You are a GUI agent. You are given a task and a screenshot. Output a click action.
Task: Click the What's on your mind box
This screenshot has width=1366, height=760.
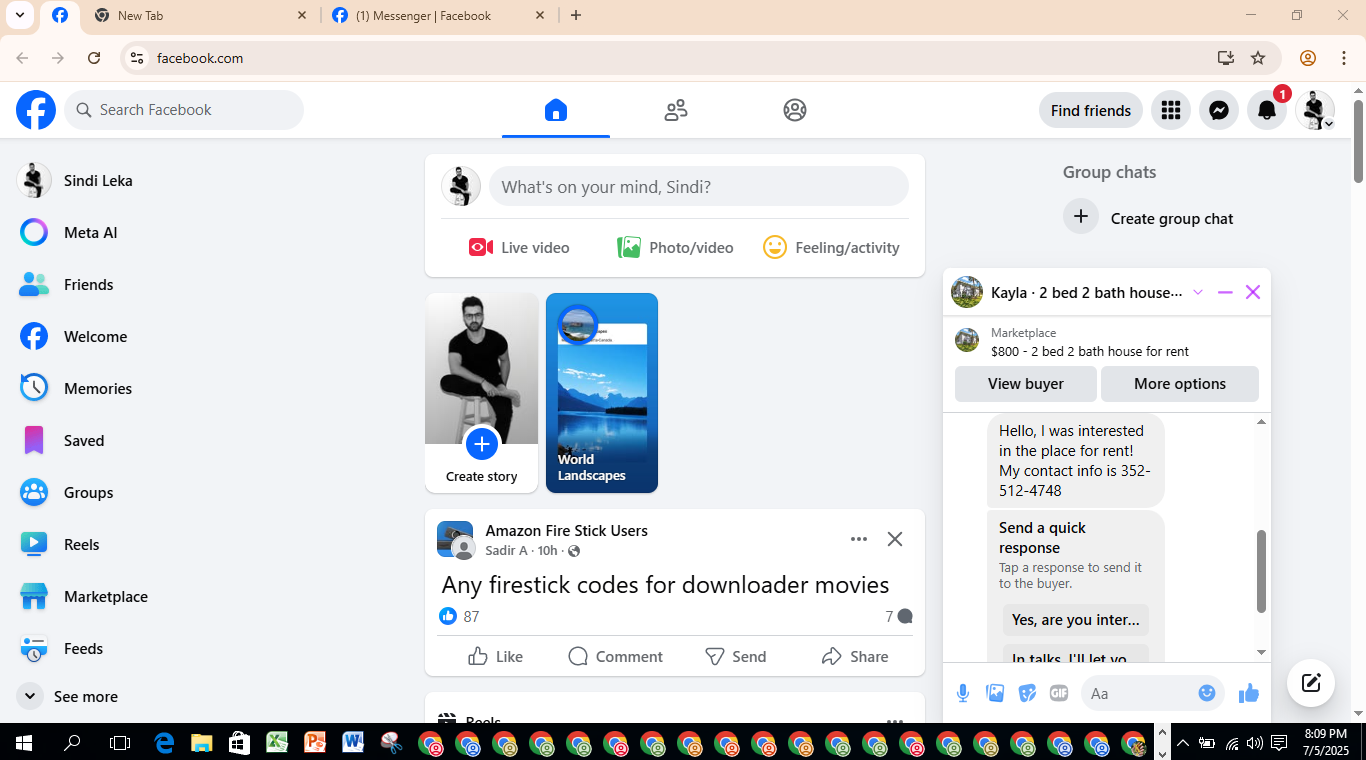[x=699, y=187]
